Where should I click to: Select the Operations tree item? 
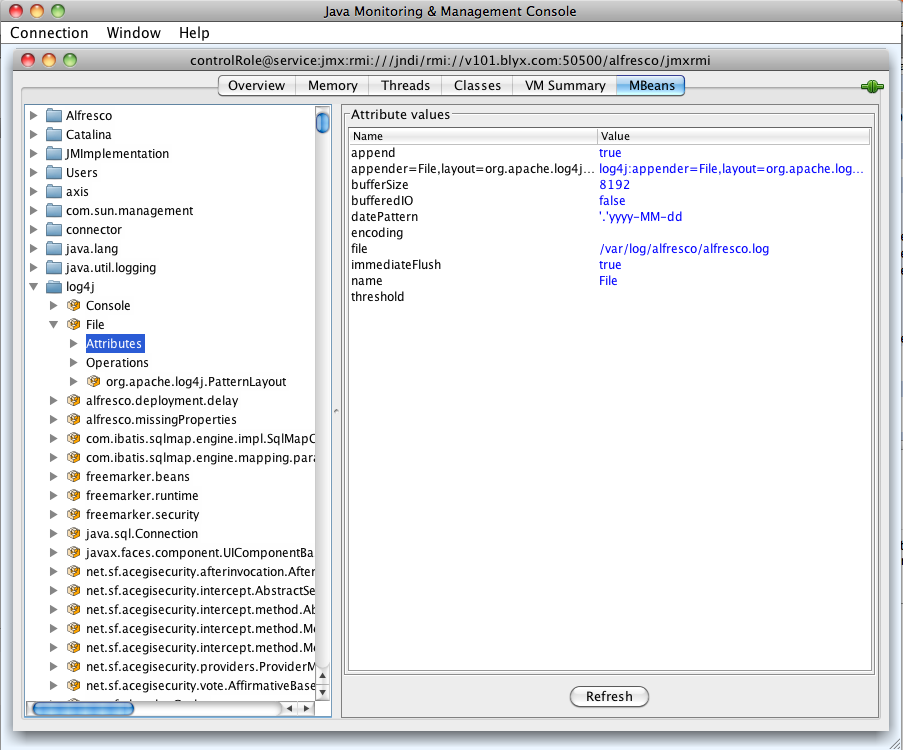(117, 362)
